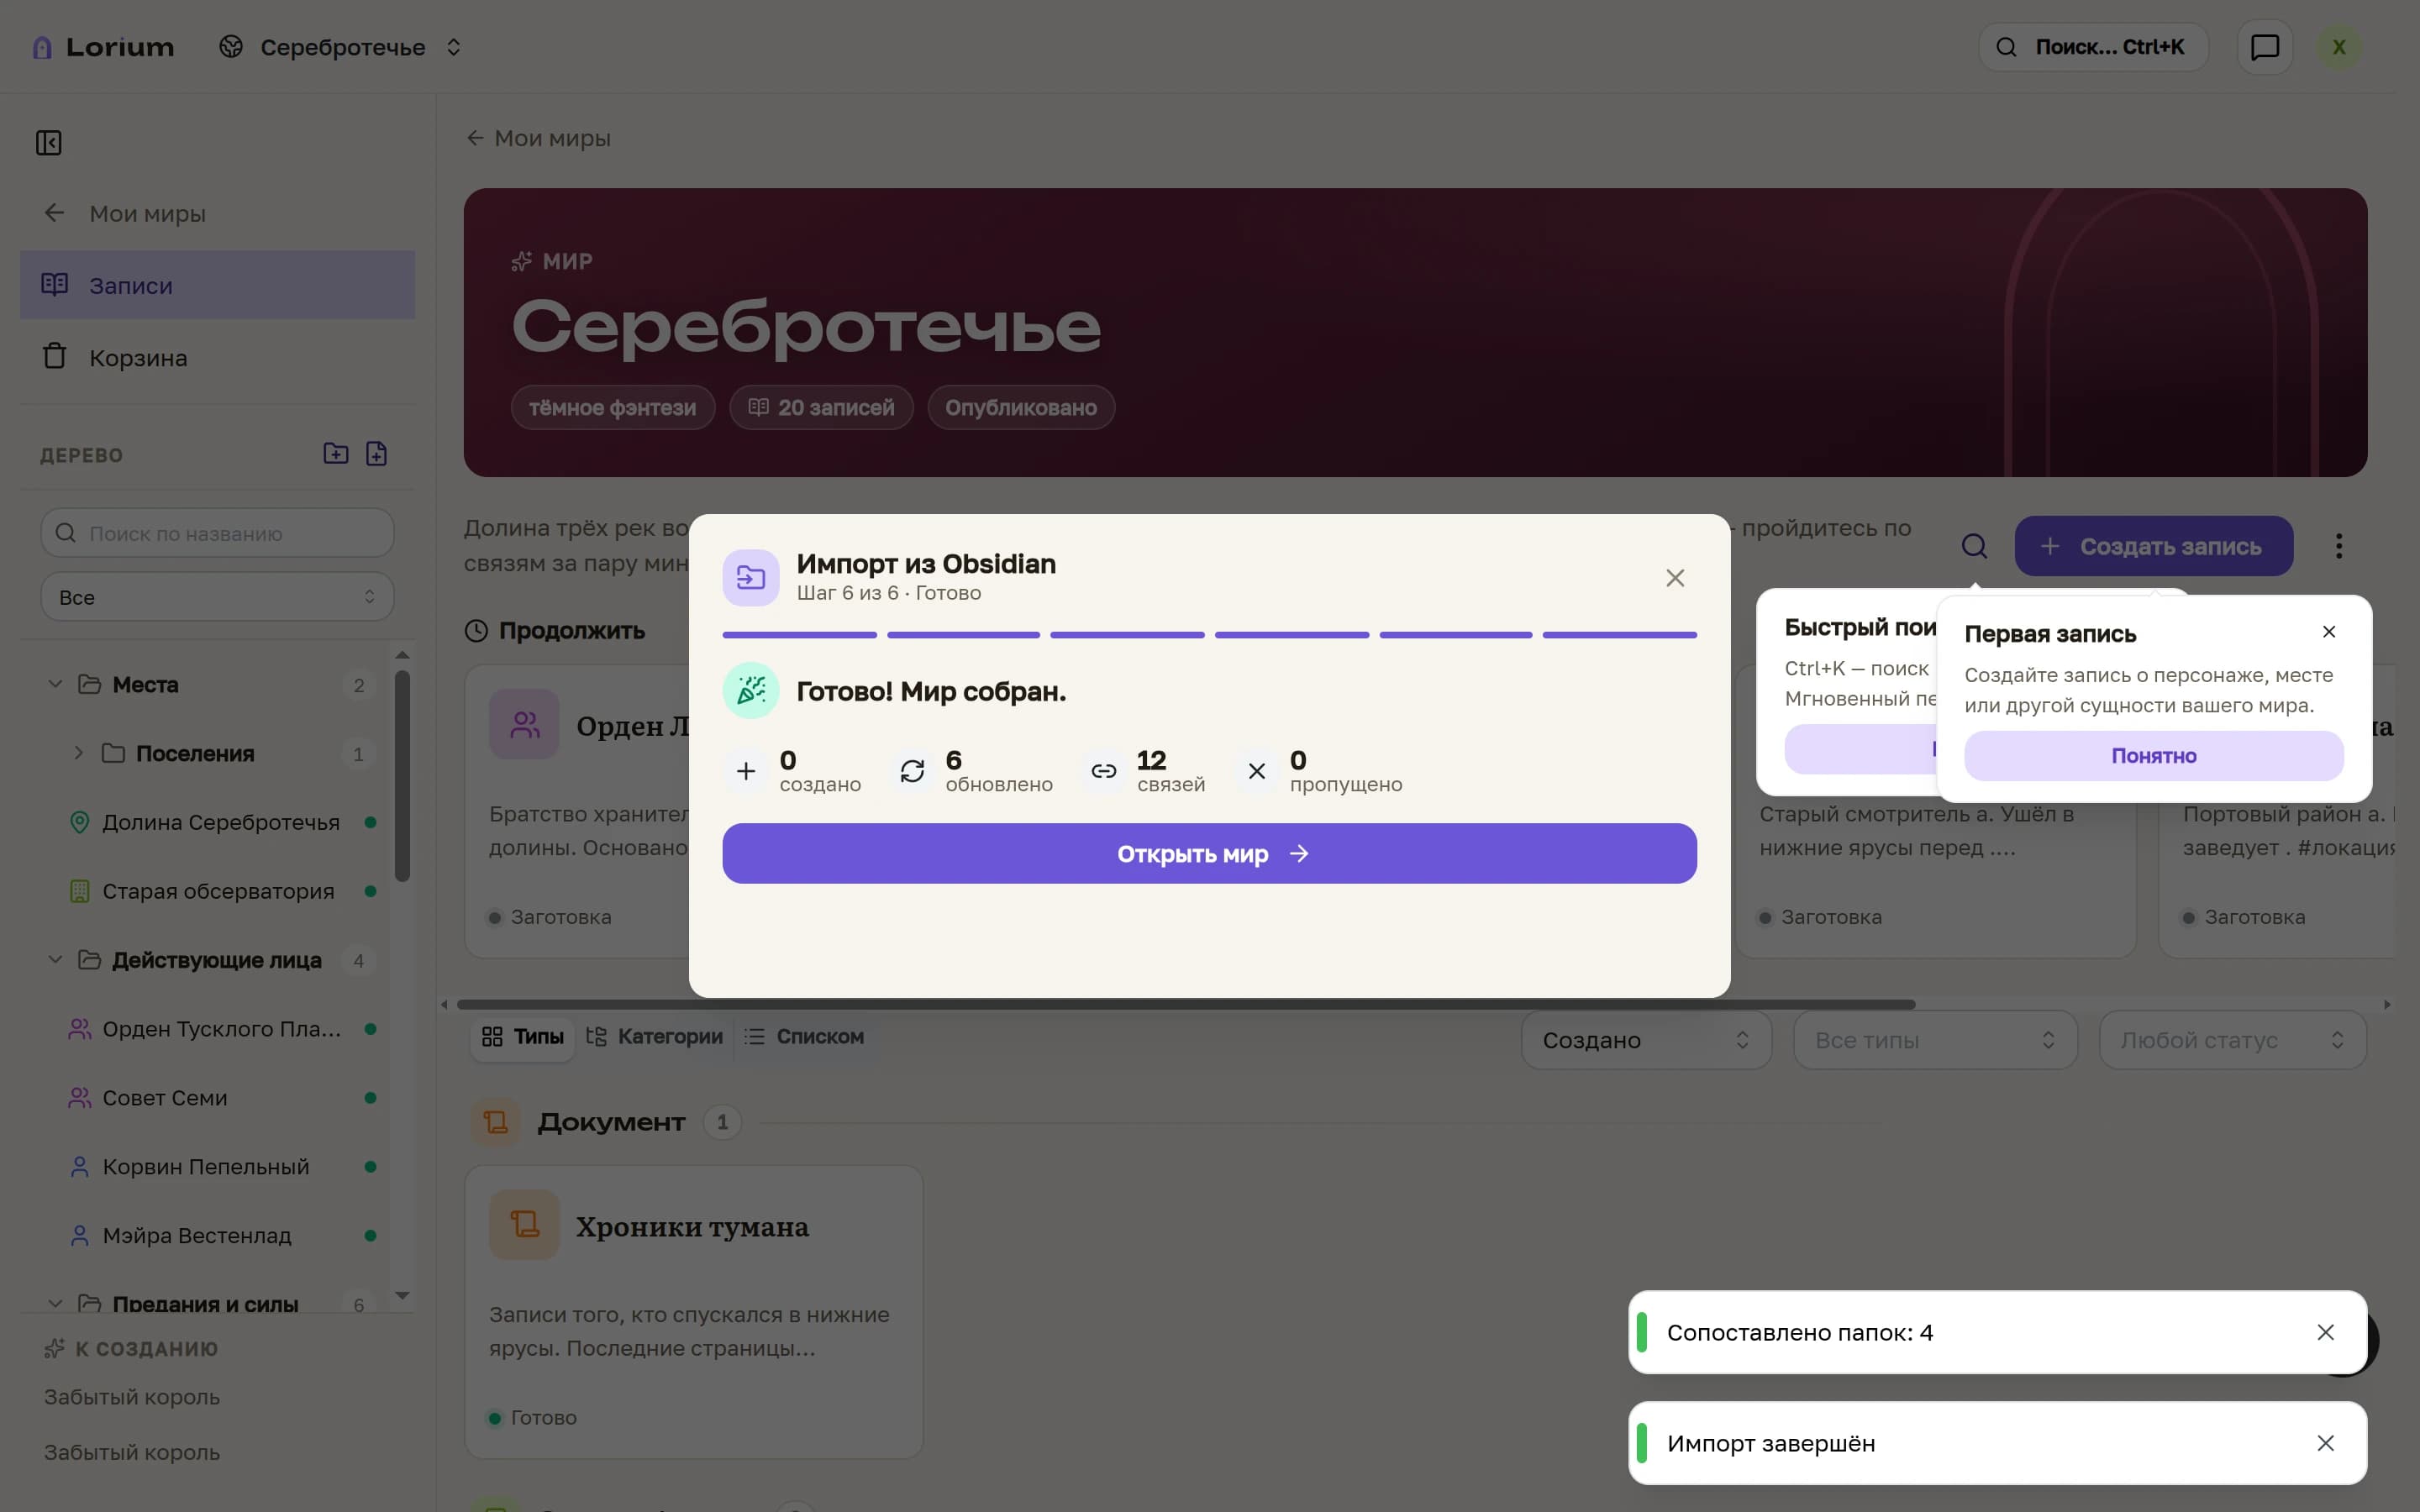Image resolution: width=2420 pixels, height=1512 pixels.
Task: Click the Орден card group icon
Action: [524, 724]
